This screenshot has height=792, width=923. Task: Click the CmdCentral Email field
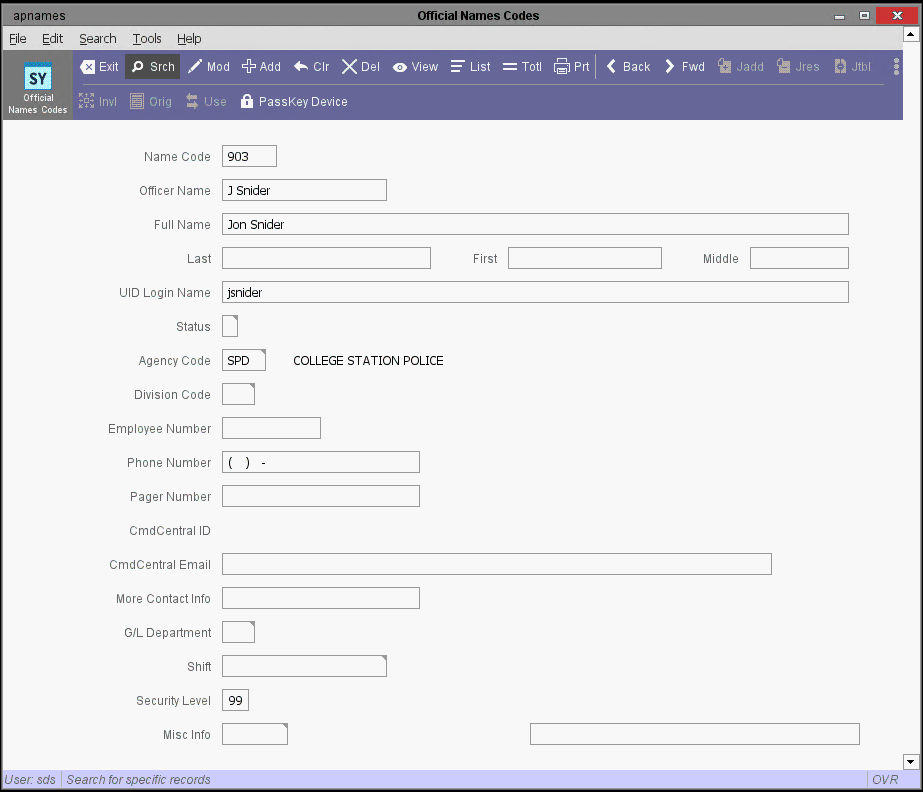click(497, 564)
